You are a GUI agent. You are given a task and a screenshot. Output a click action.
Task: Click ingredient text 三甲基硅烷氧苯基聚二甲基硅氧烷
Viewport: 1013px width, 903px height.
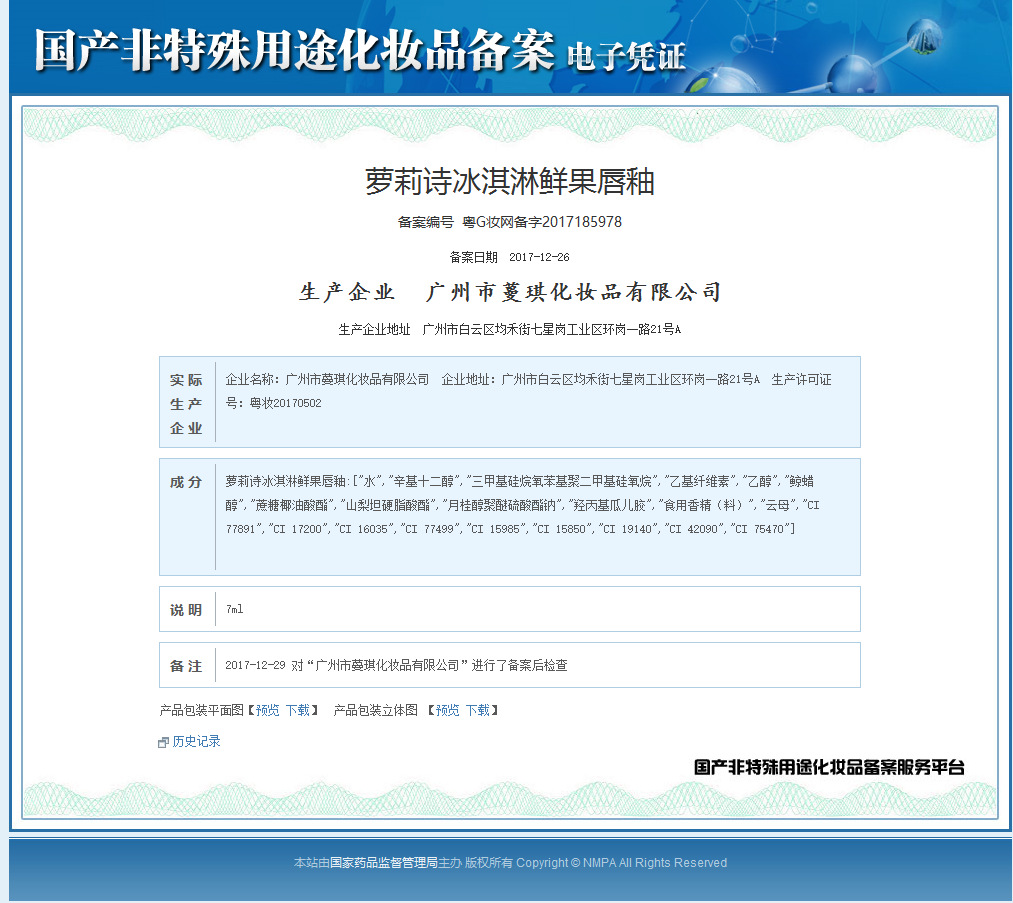pyautogui.click(x=561, y=481)
